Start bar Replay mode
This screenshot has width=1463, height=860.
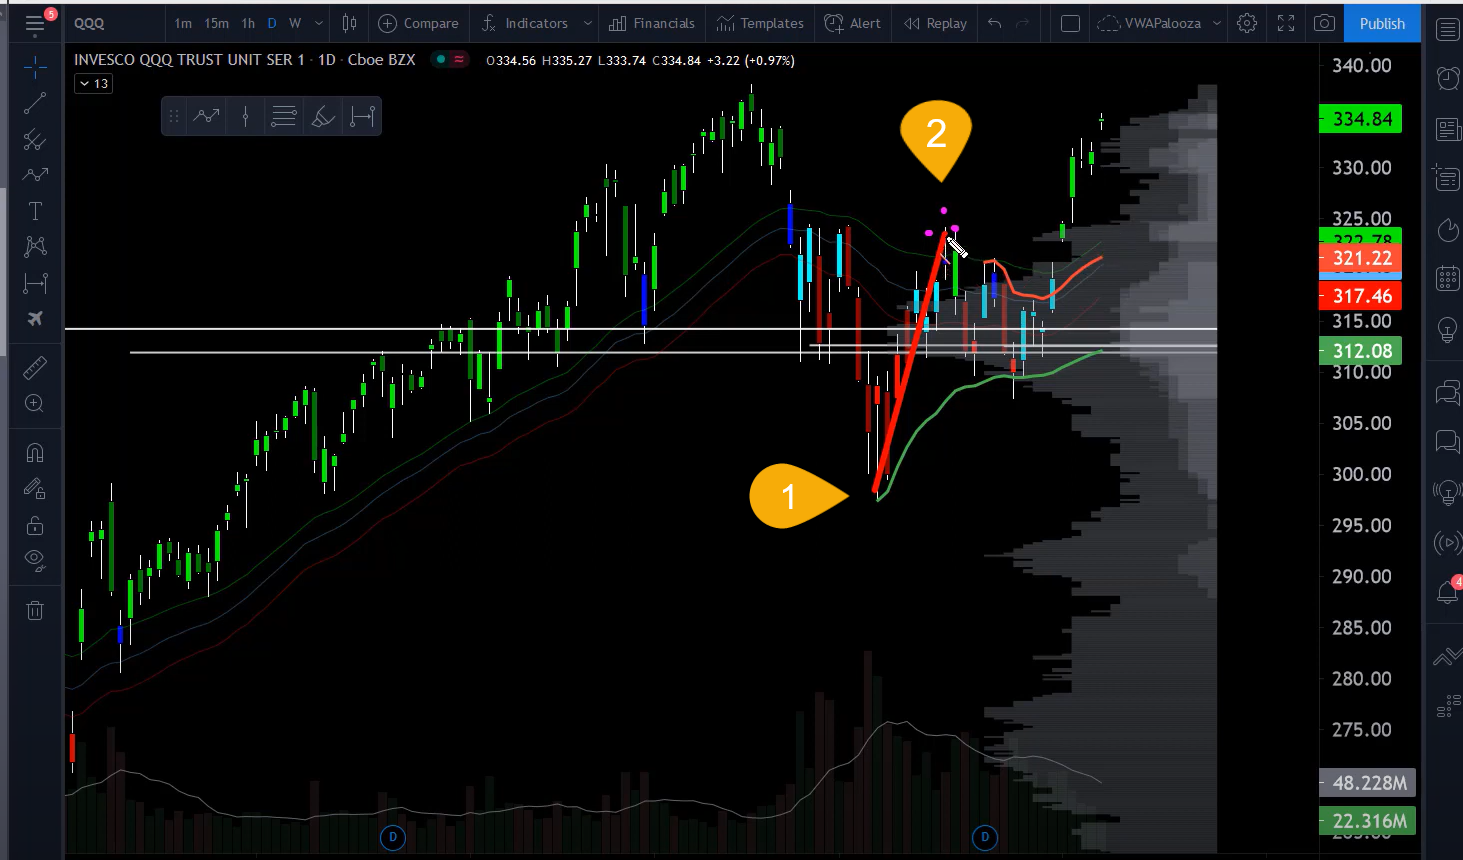point(935,23)
